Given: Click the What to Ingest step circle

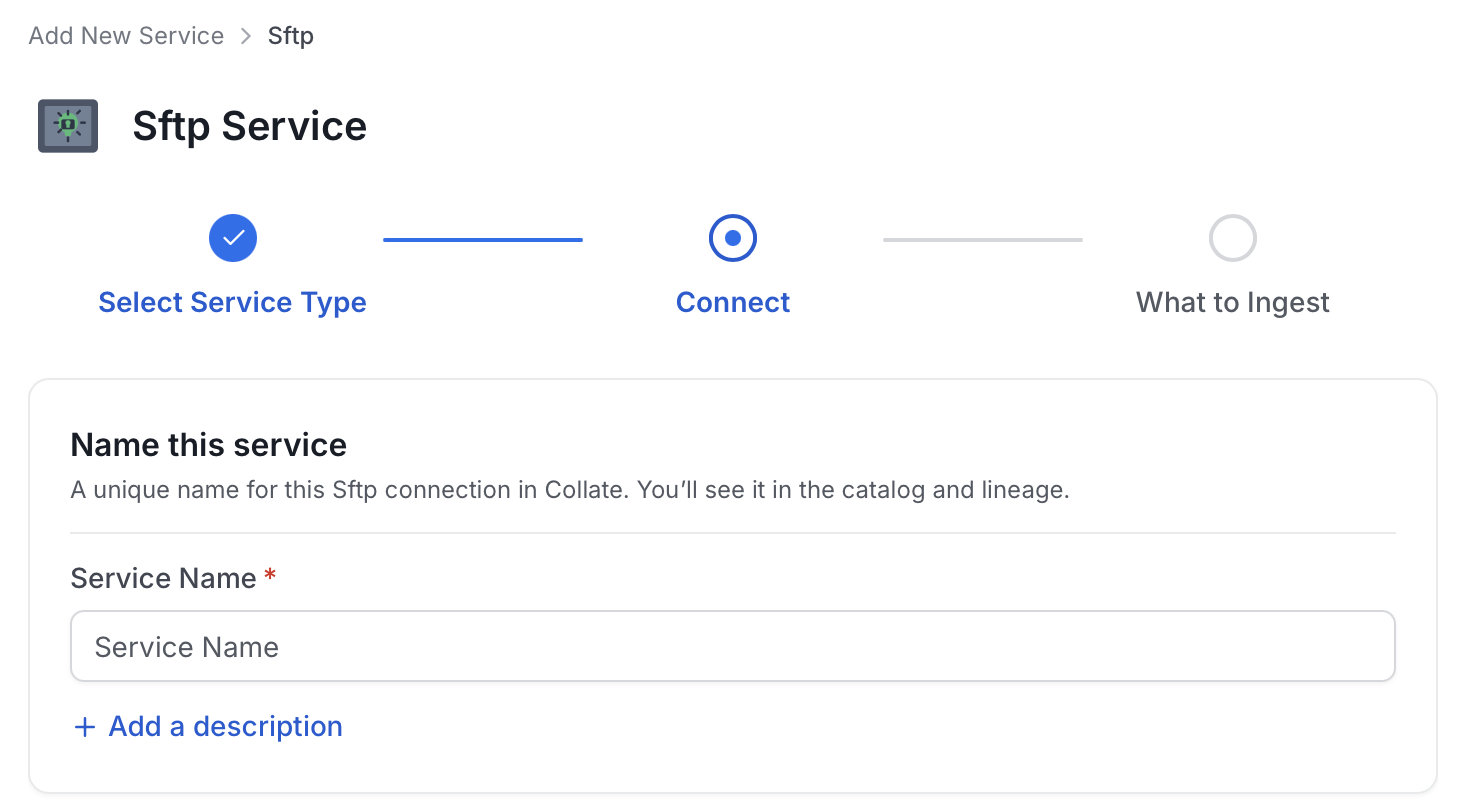Looking at the screenshot, I should click(1233, 238).
